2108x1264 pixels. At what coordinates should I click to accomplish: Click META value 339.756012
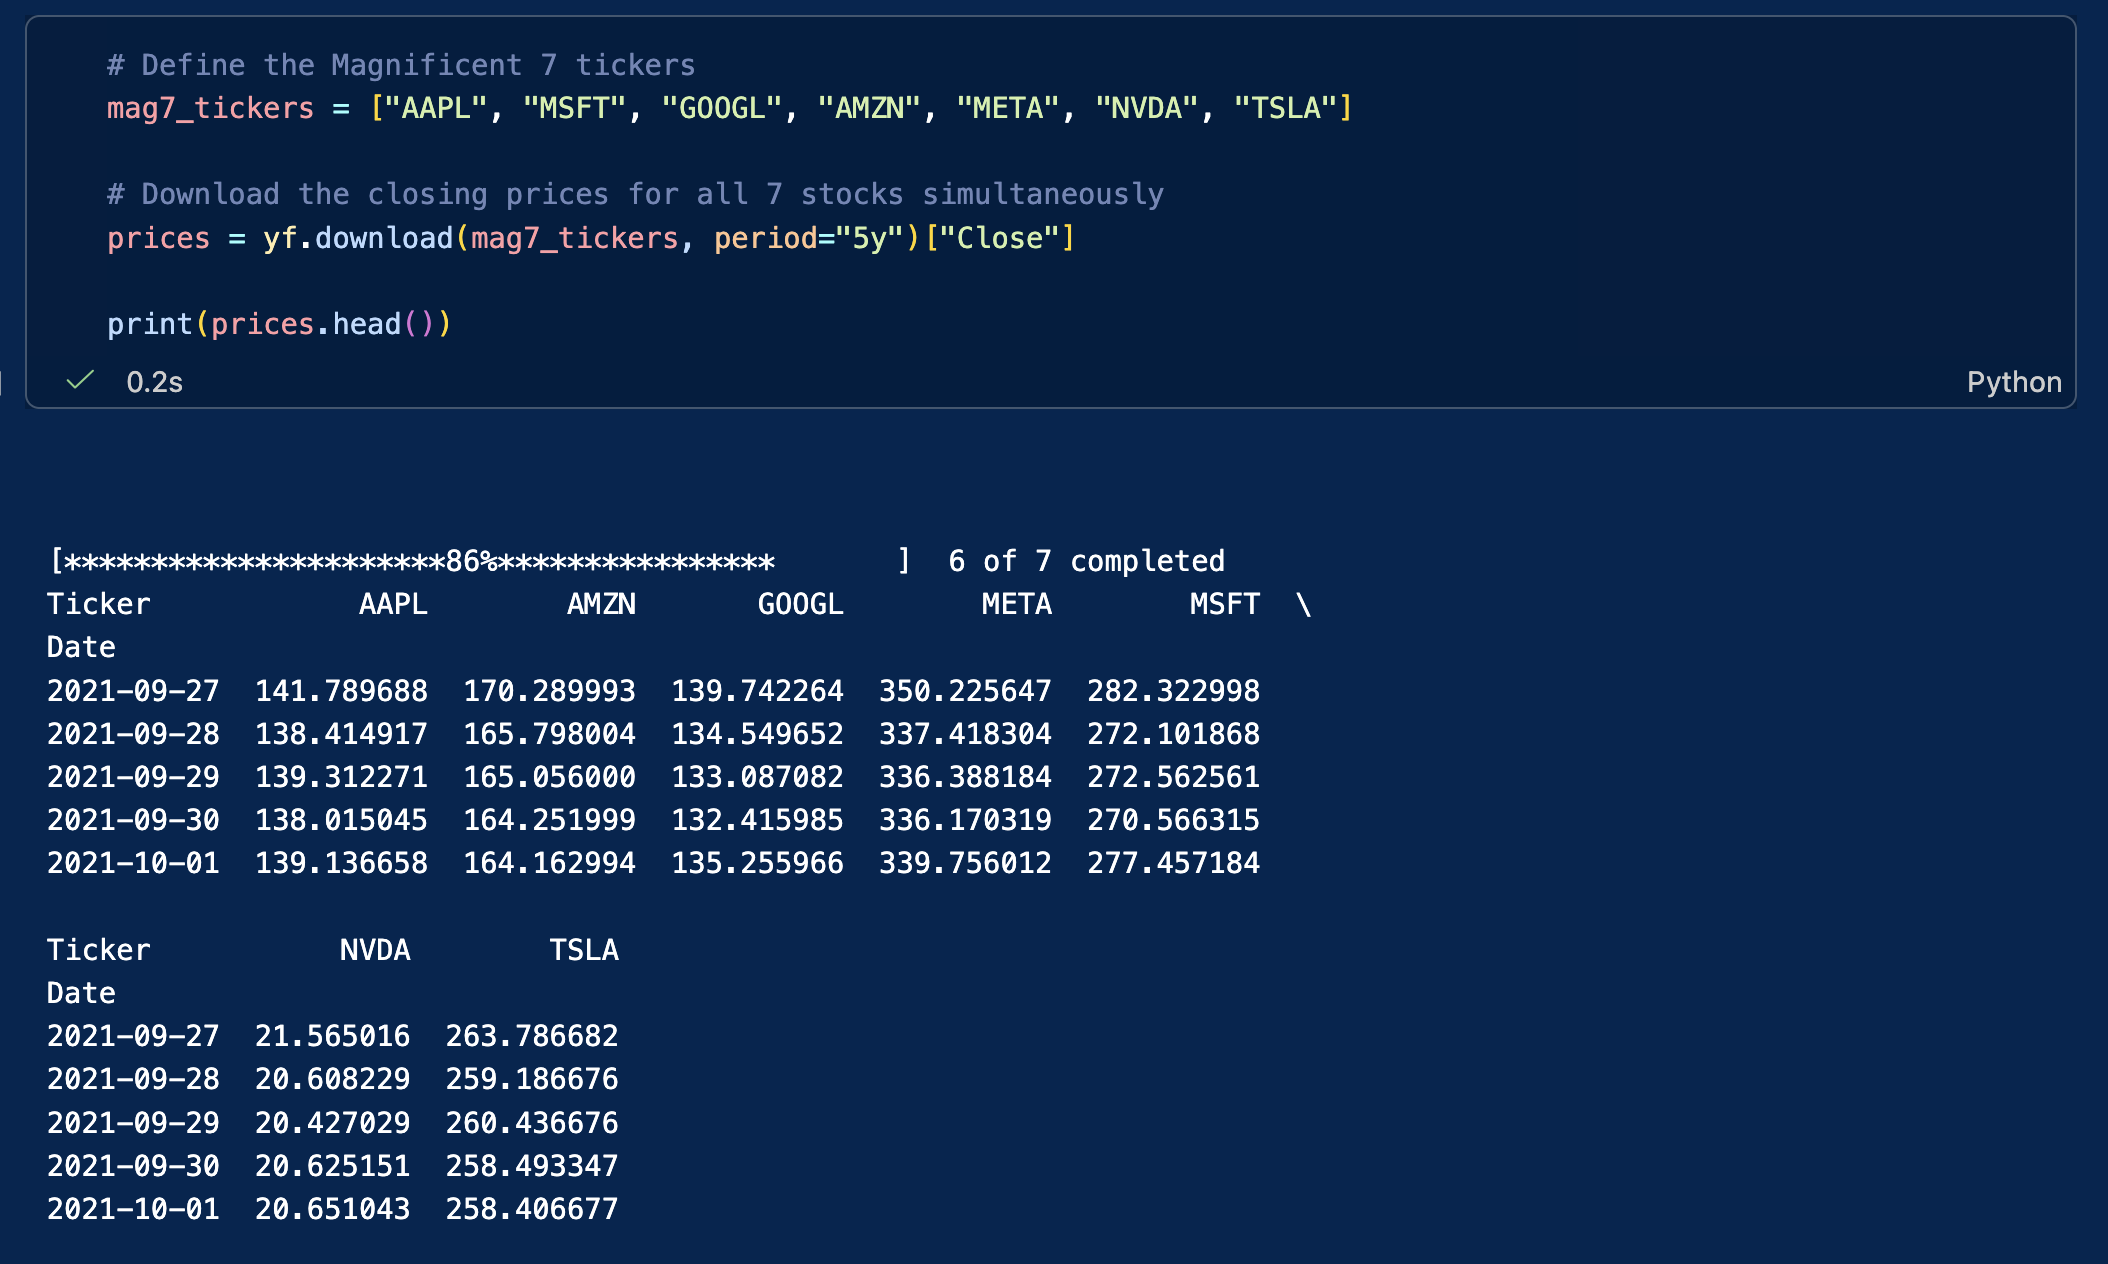pyautogui.click(x=965, y=863)
